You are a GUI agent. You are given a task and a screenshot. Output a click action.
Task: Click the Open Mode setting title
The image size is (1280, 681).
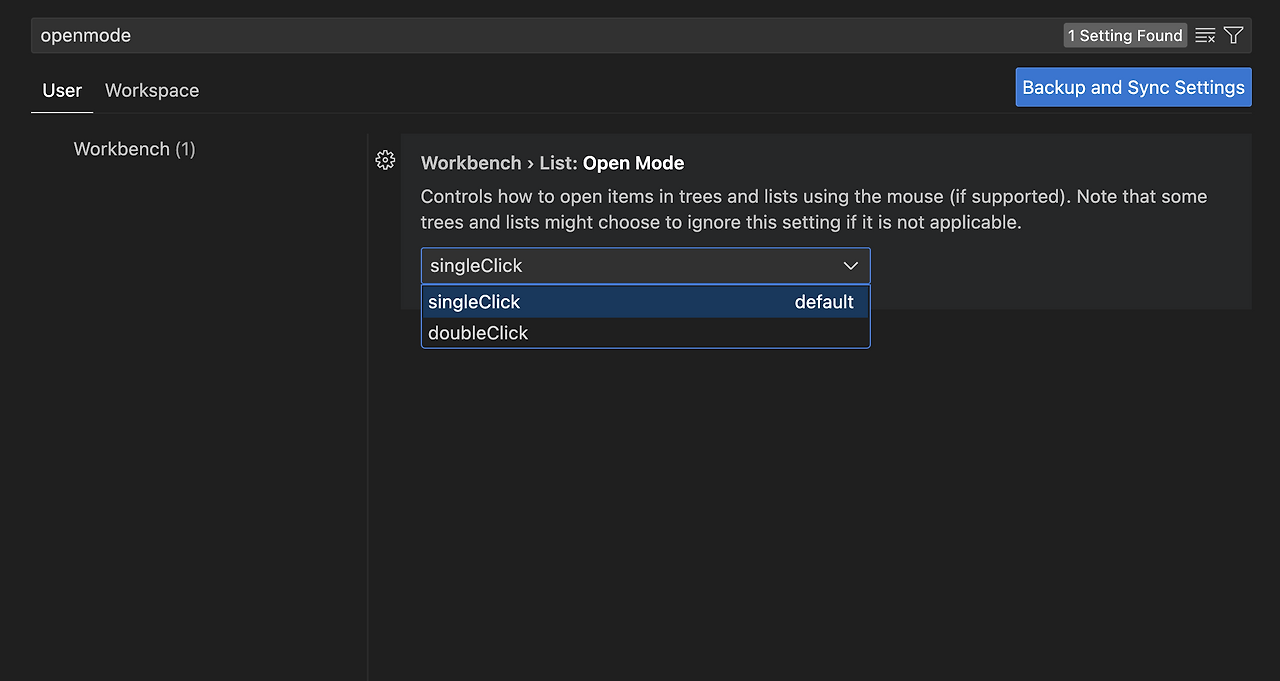click(x=633, y=162)
